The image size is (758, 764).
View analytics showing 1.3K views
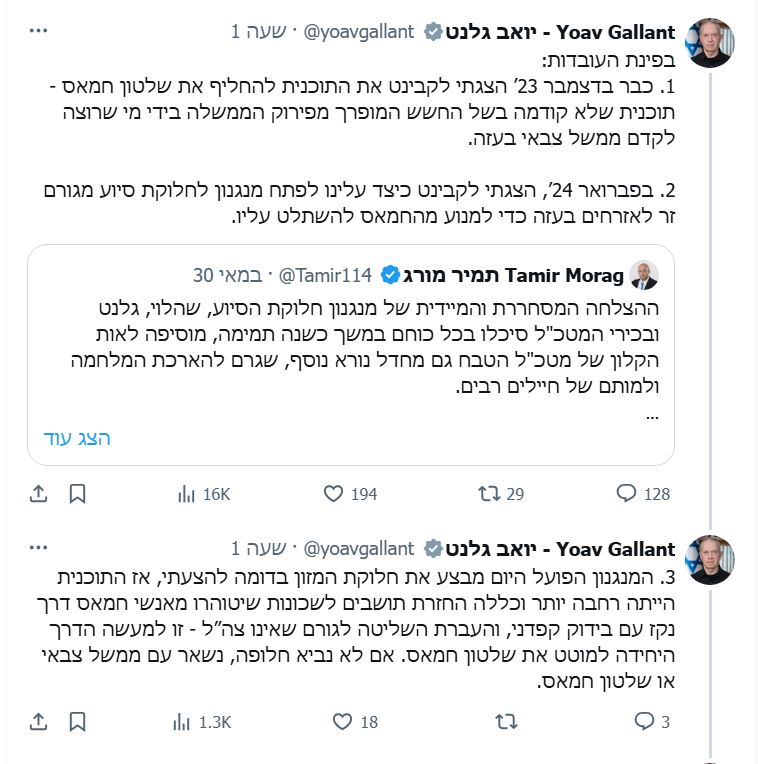pos(203,720)
